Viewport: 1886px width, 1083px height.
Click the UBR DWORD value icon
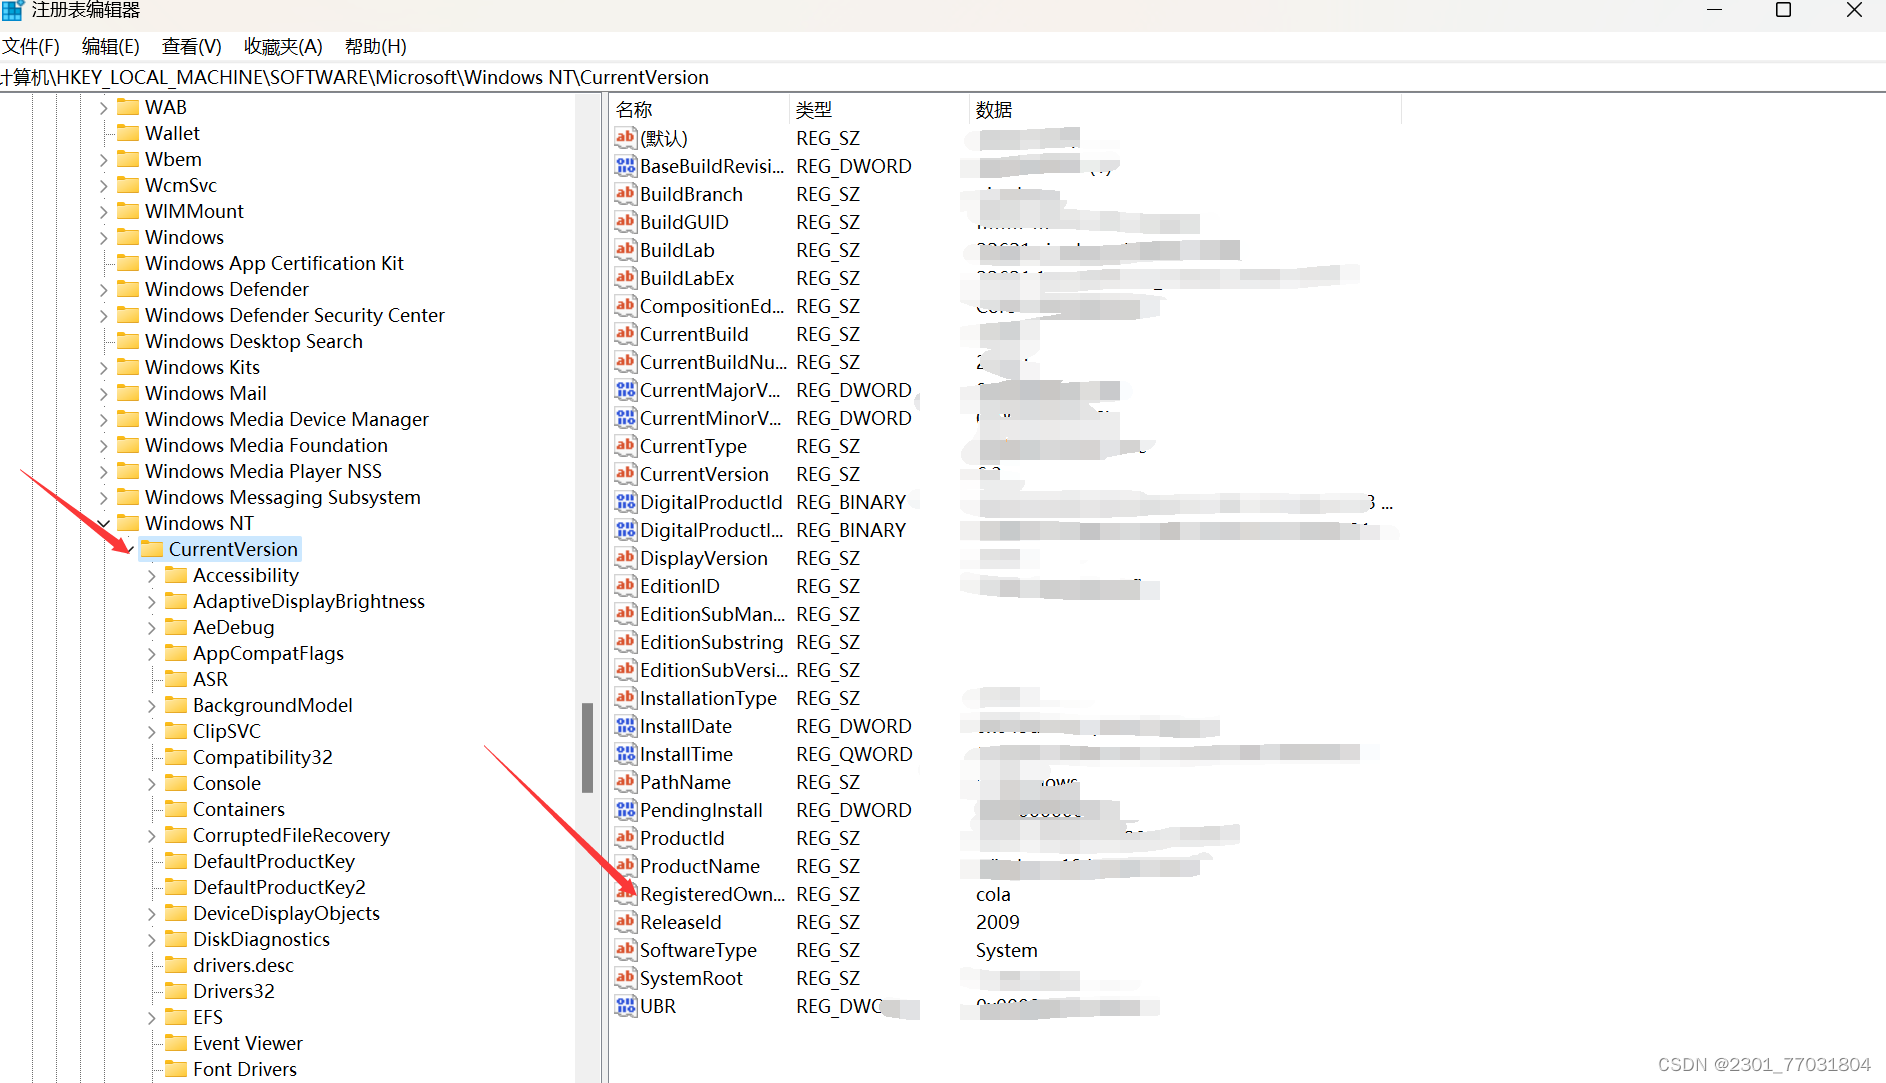(x=626, y=1005)
